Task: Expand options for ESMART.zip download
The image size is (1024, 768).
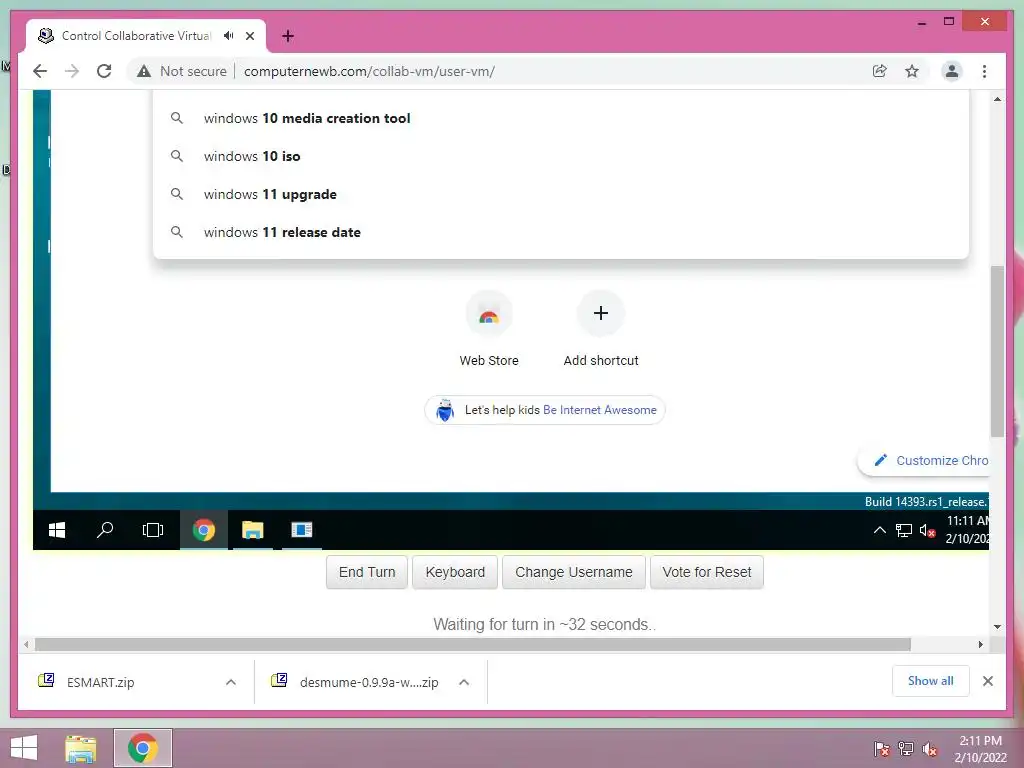Action: click(x=231, y=682)
